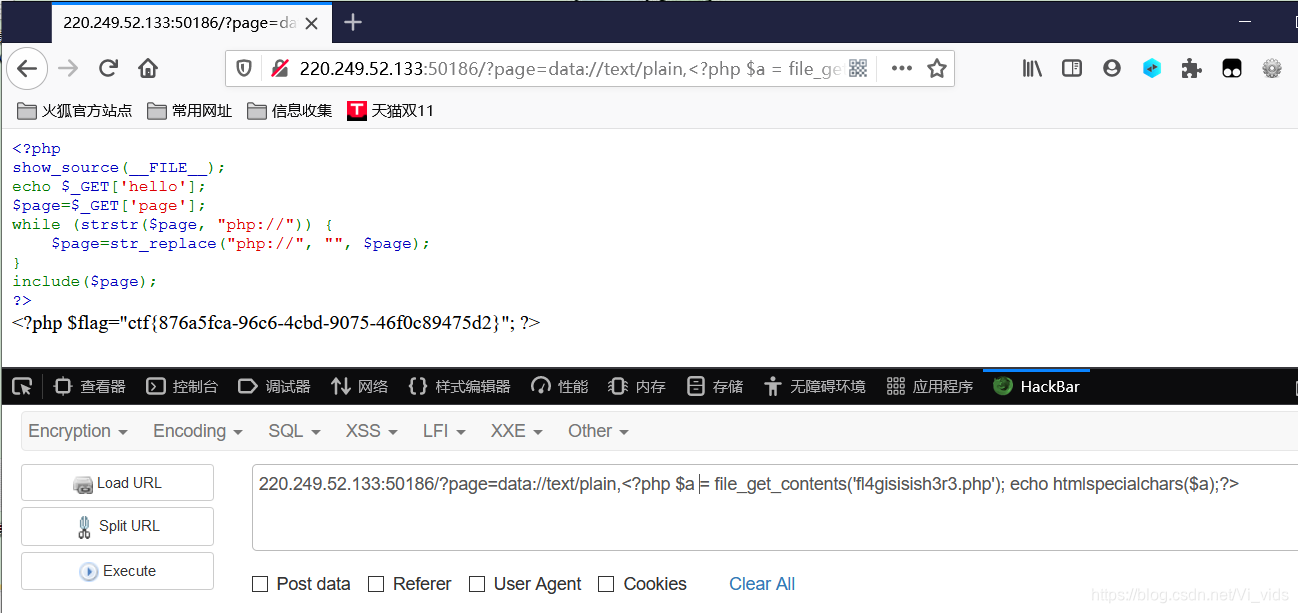Click the show_source(__FILE__); code line
Screen dimensions: 1298x613
coord(119,168)
